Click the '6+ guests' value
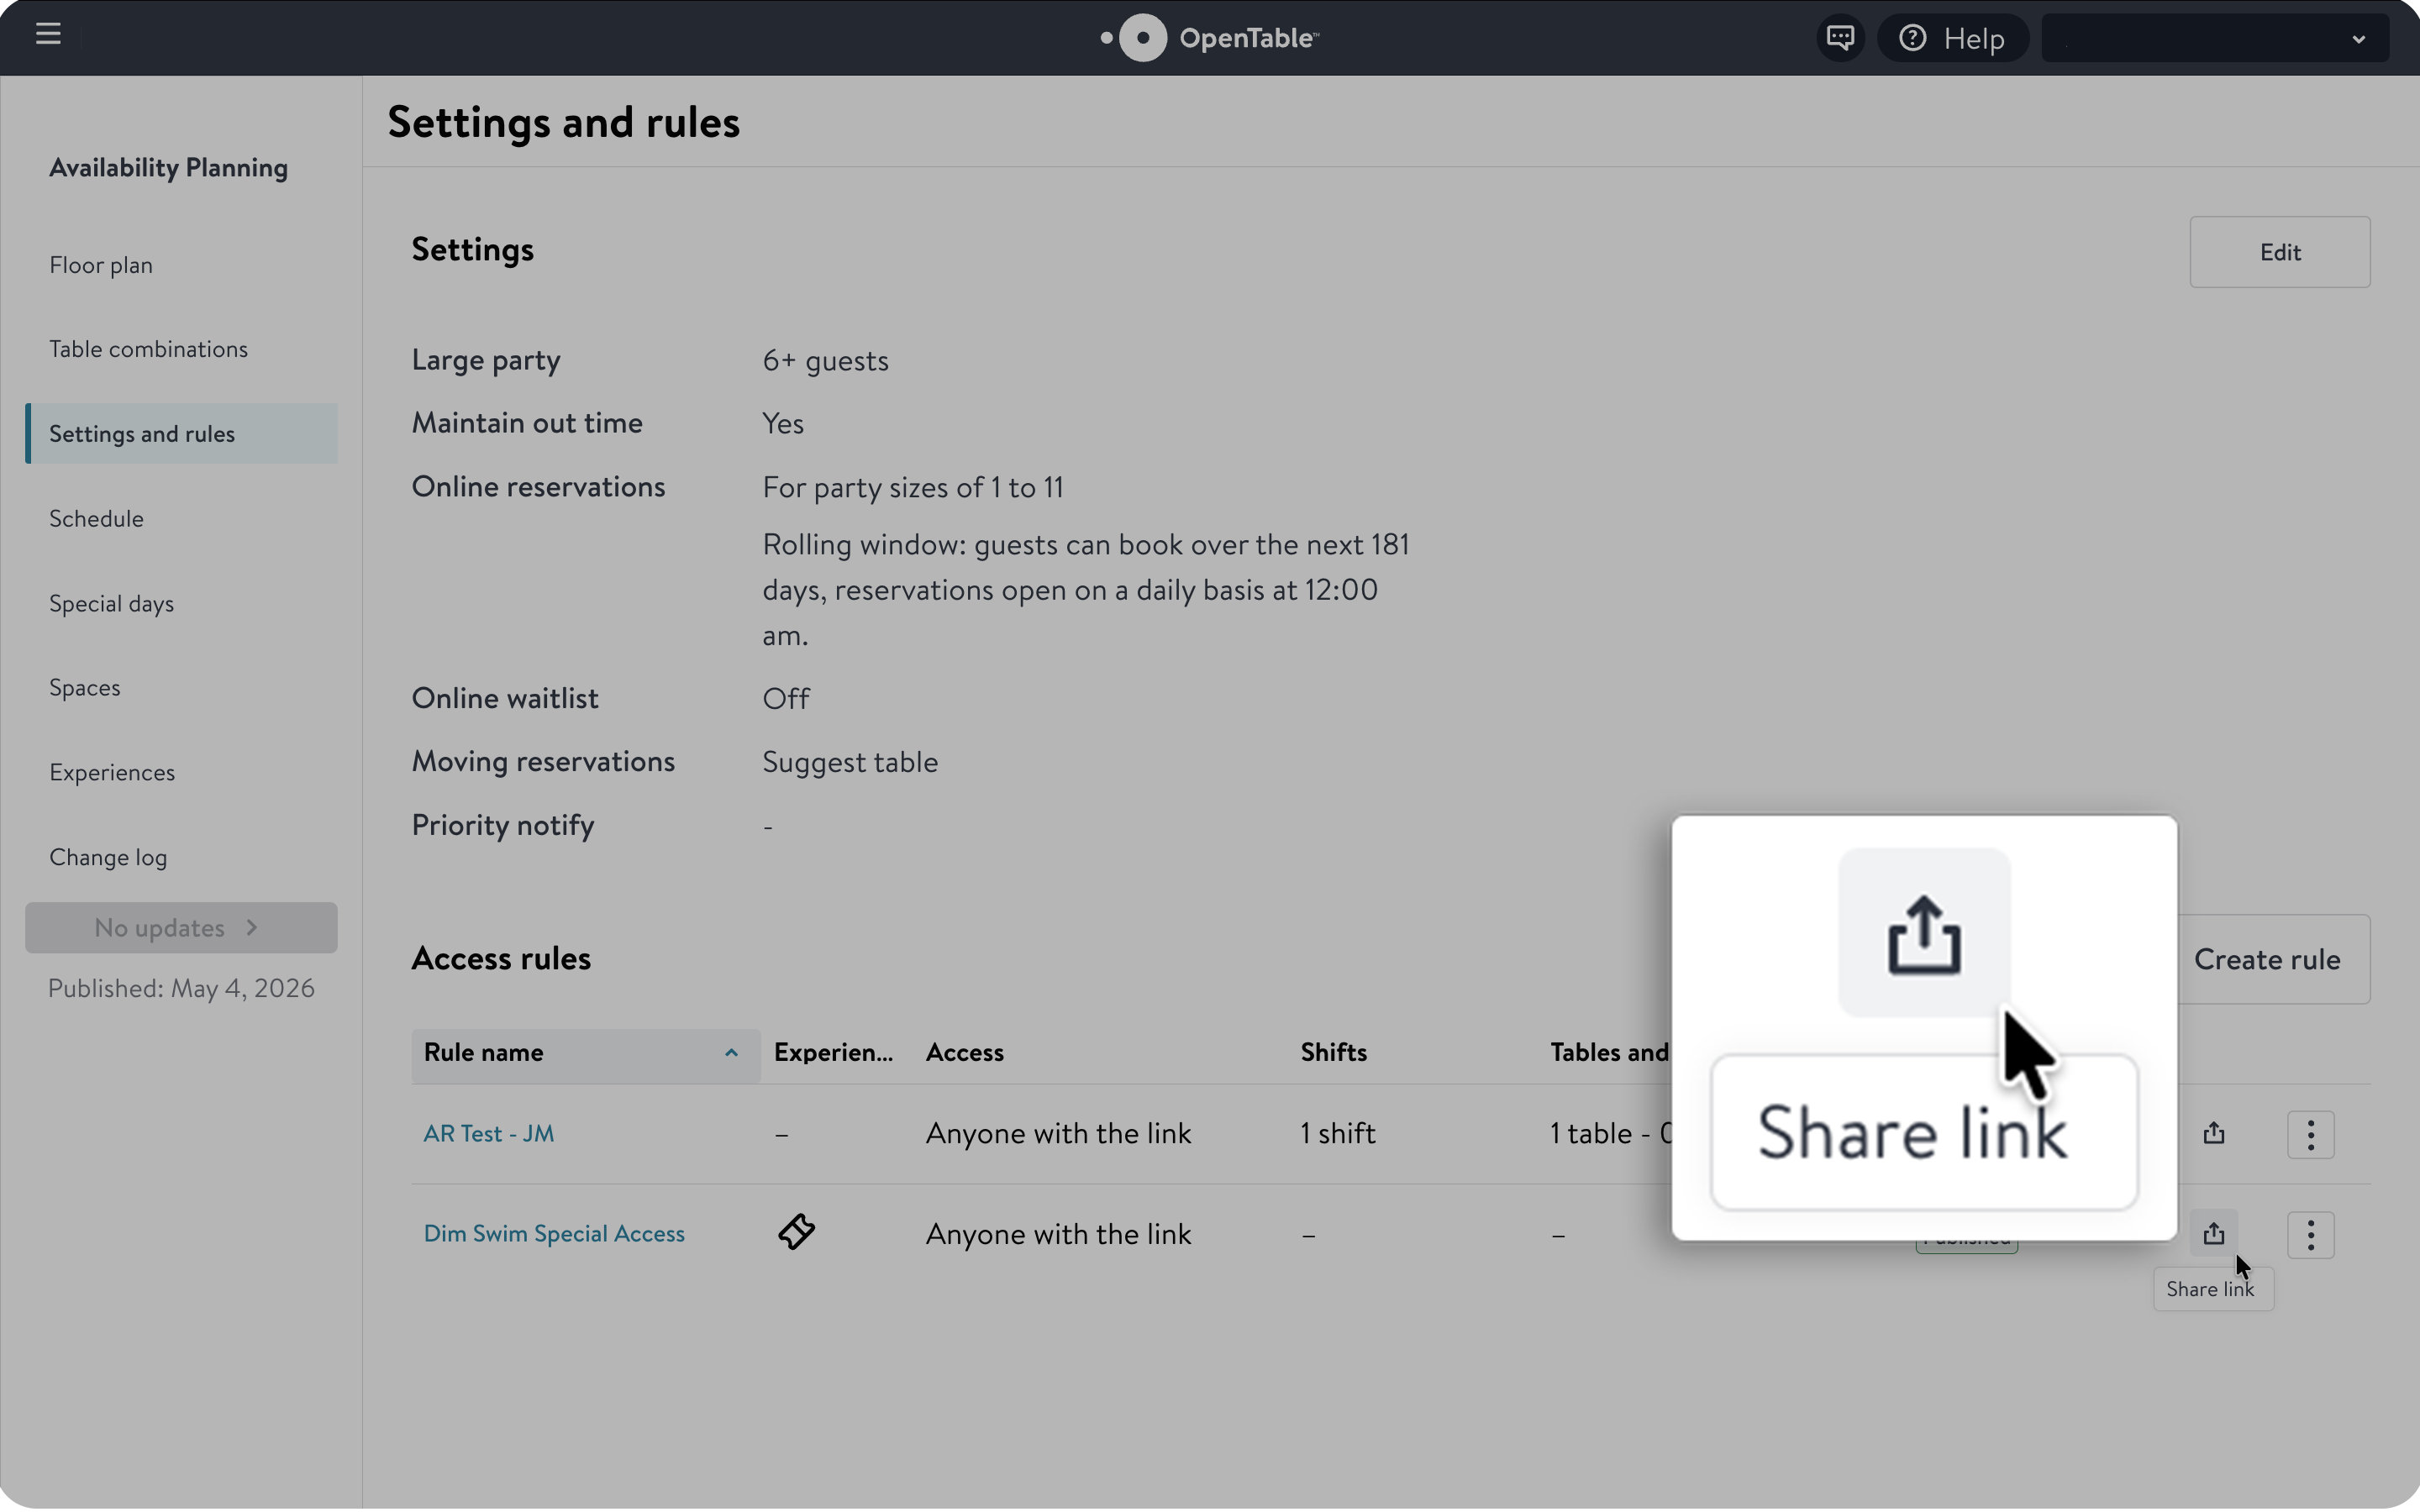 tap(825, 360)
